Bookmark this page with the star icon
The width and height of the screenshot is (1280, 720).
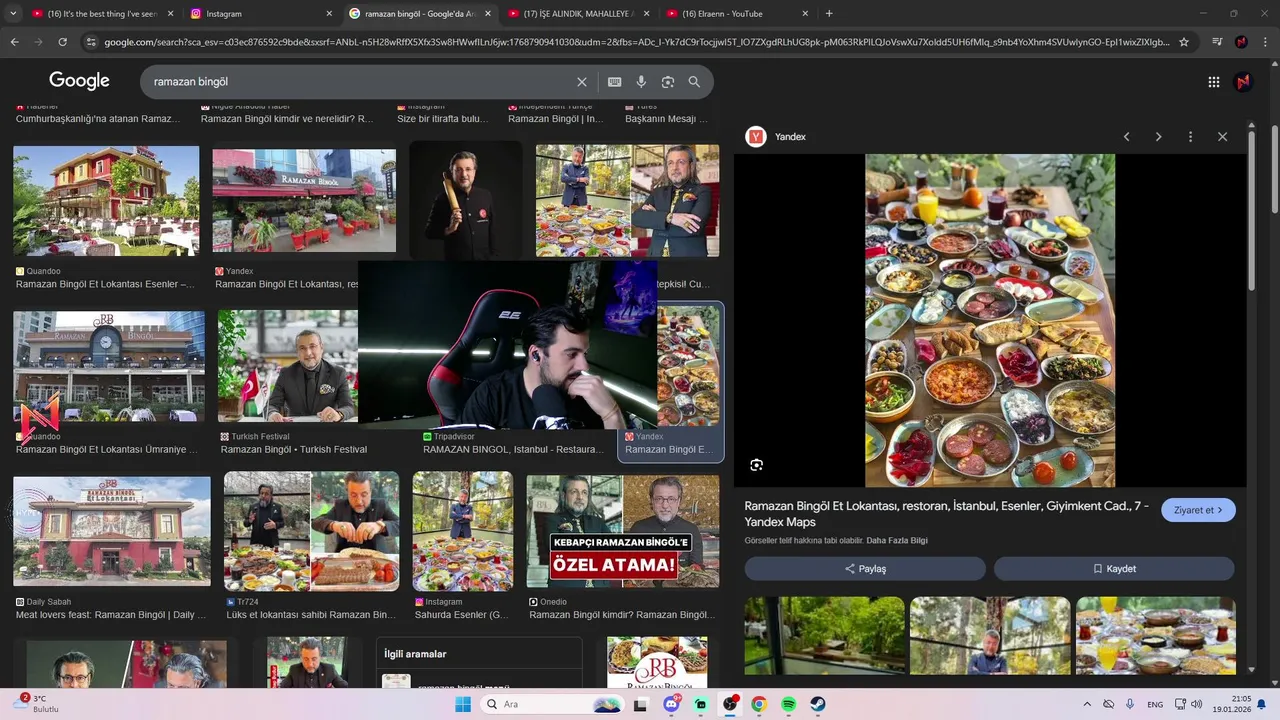pyautogui.click(x=1184, y=42)
